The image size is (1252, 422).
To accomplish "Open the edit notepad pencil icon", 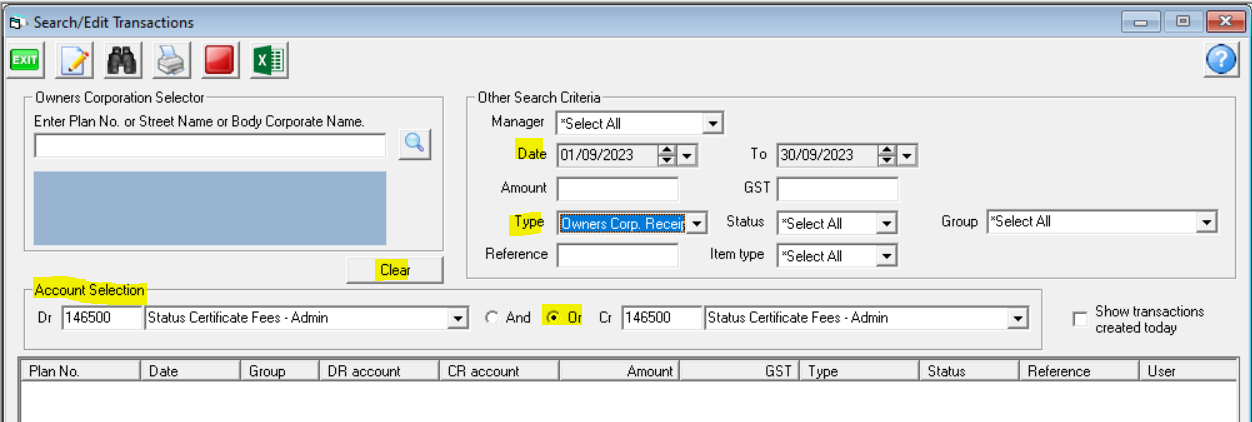I will click(x=76, y=60).
